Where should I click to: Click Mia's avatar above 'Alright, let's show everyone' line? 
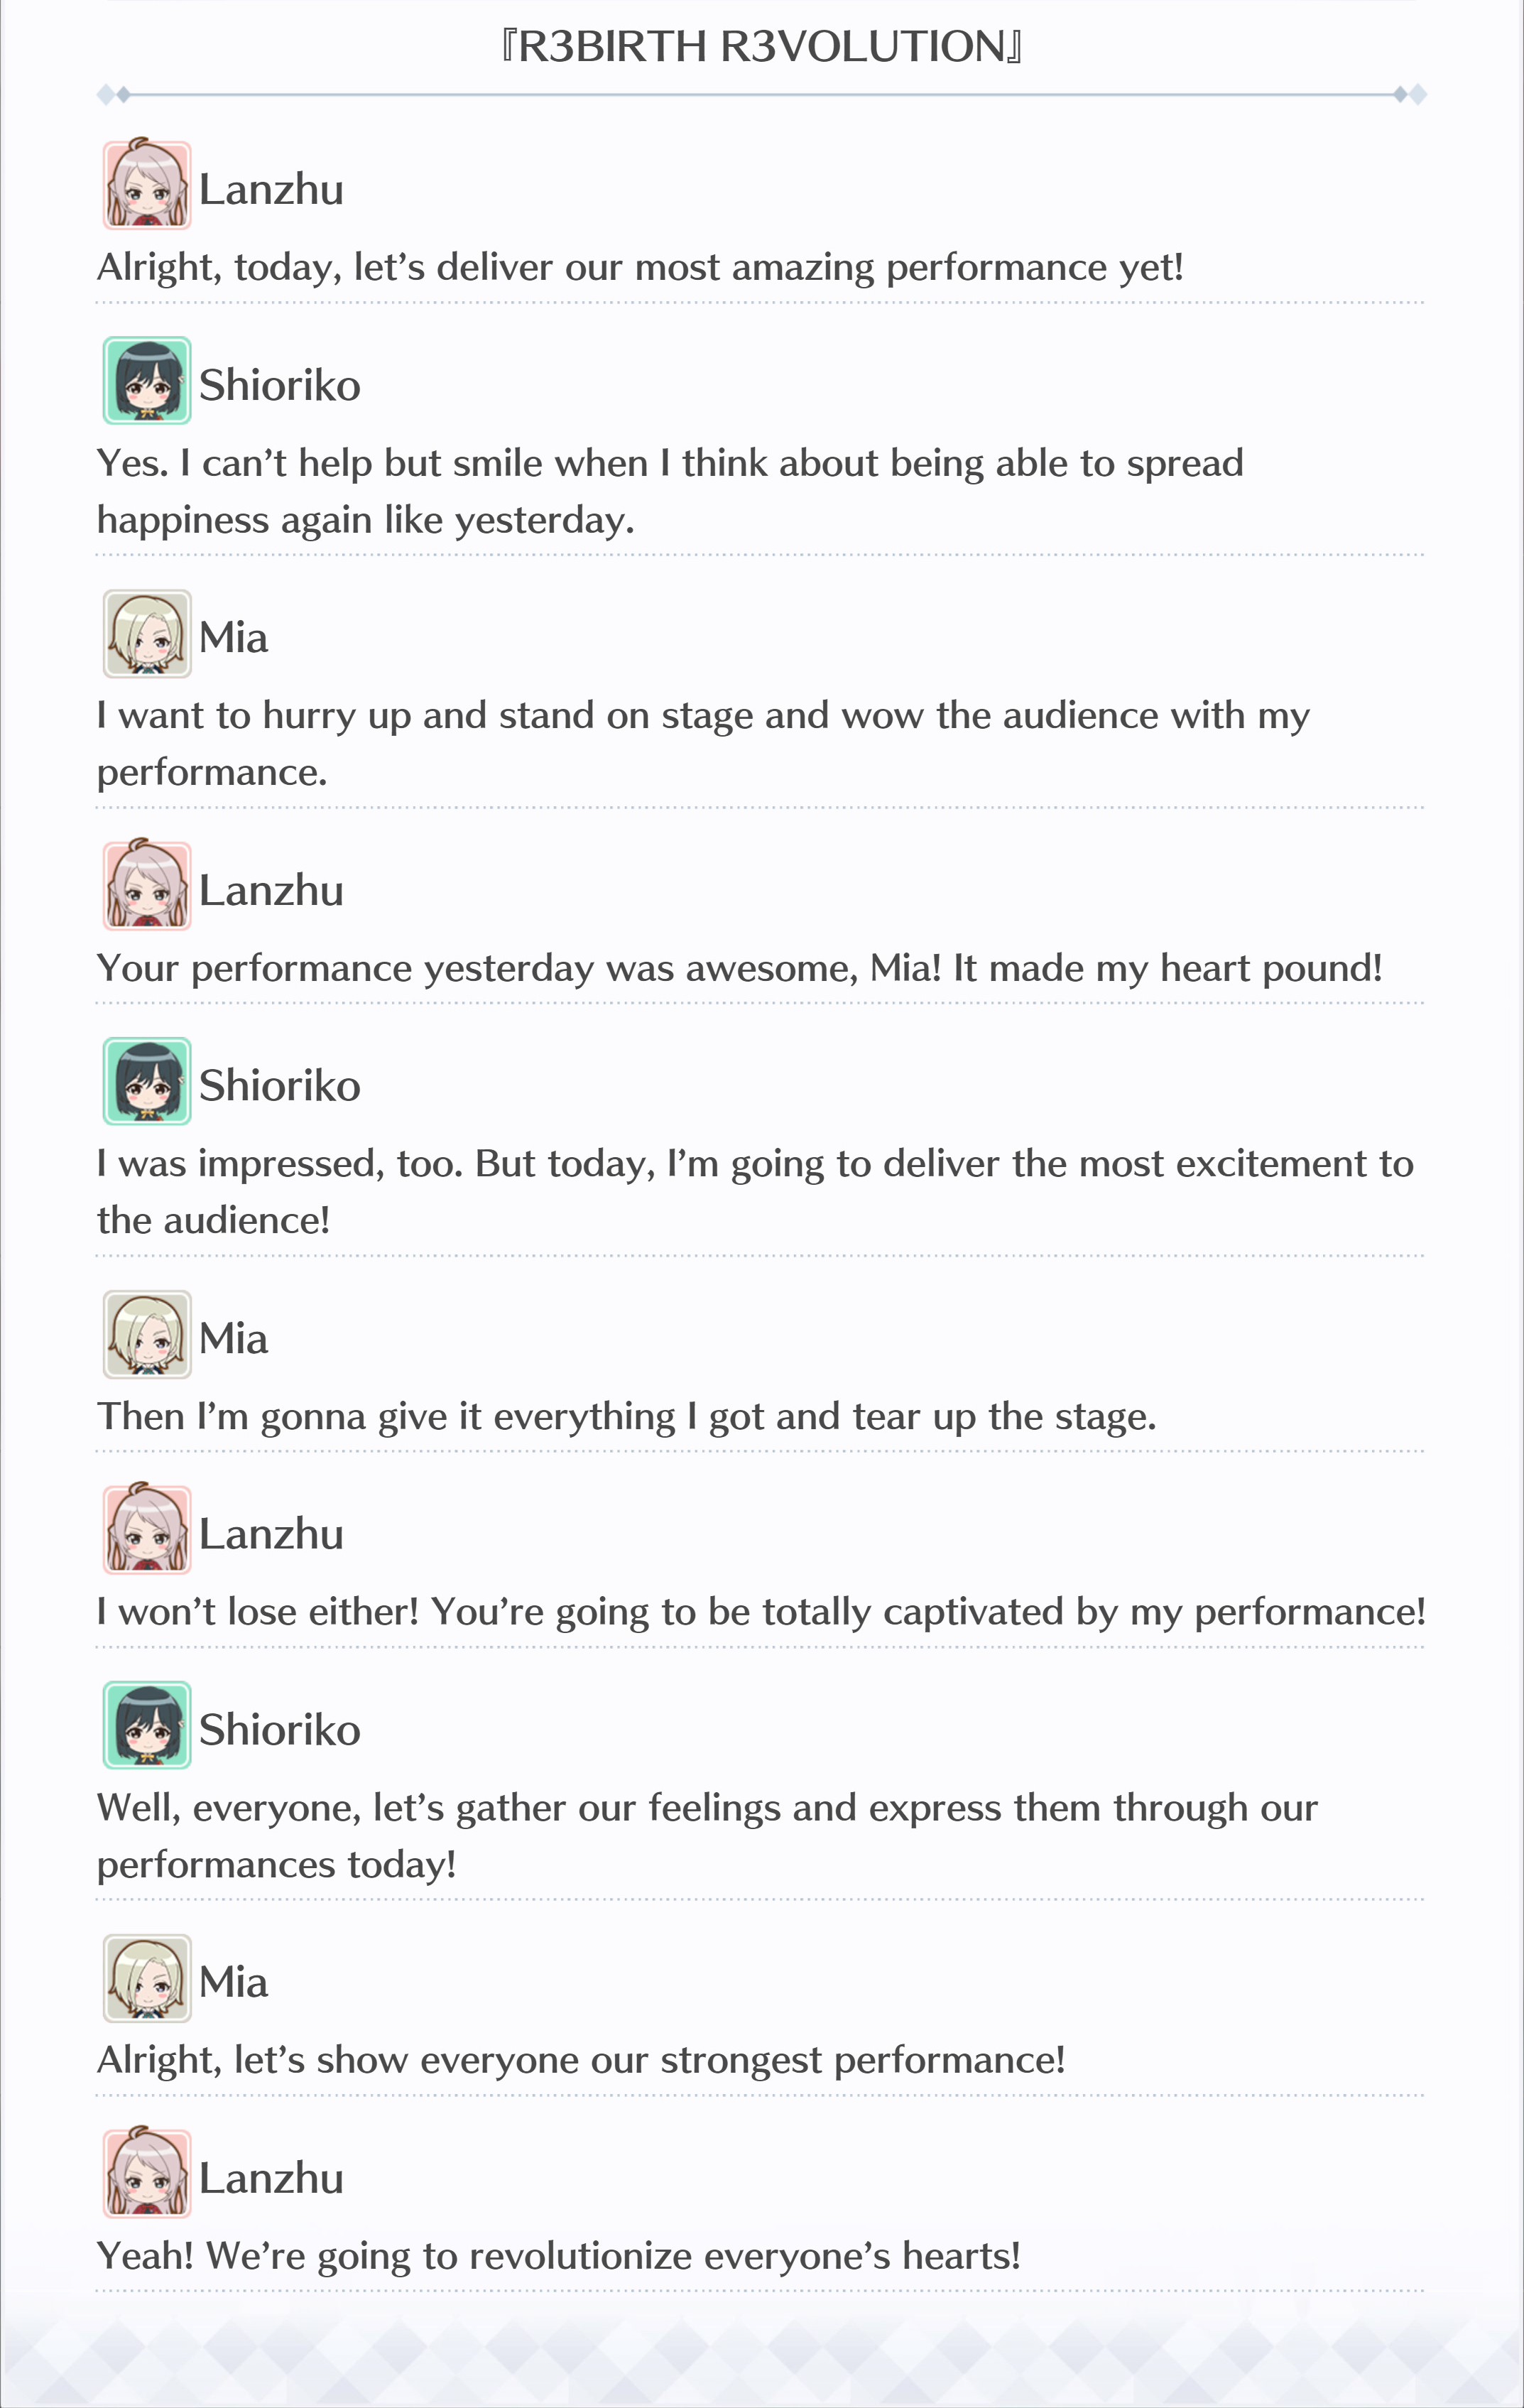coord(147,1979)
